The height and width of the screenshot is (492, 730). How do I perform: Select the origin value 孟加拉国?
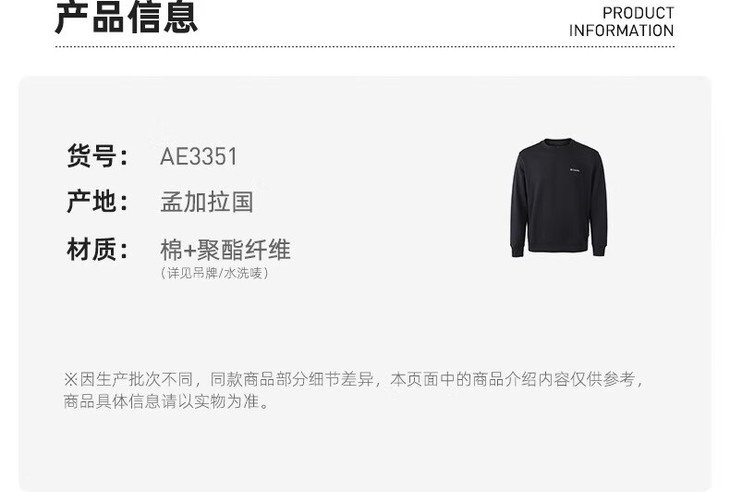coord(207,202)
